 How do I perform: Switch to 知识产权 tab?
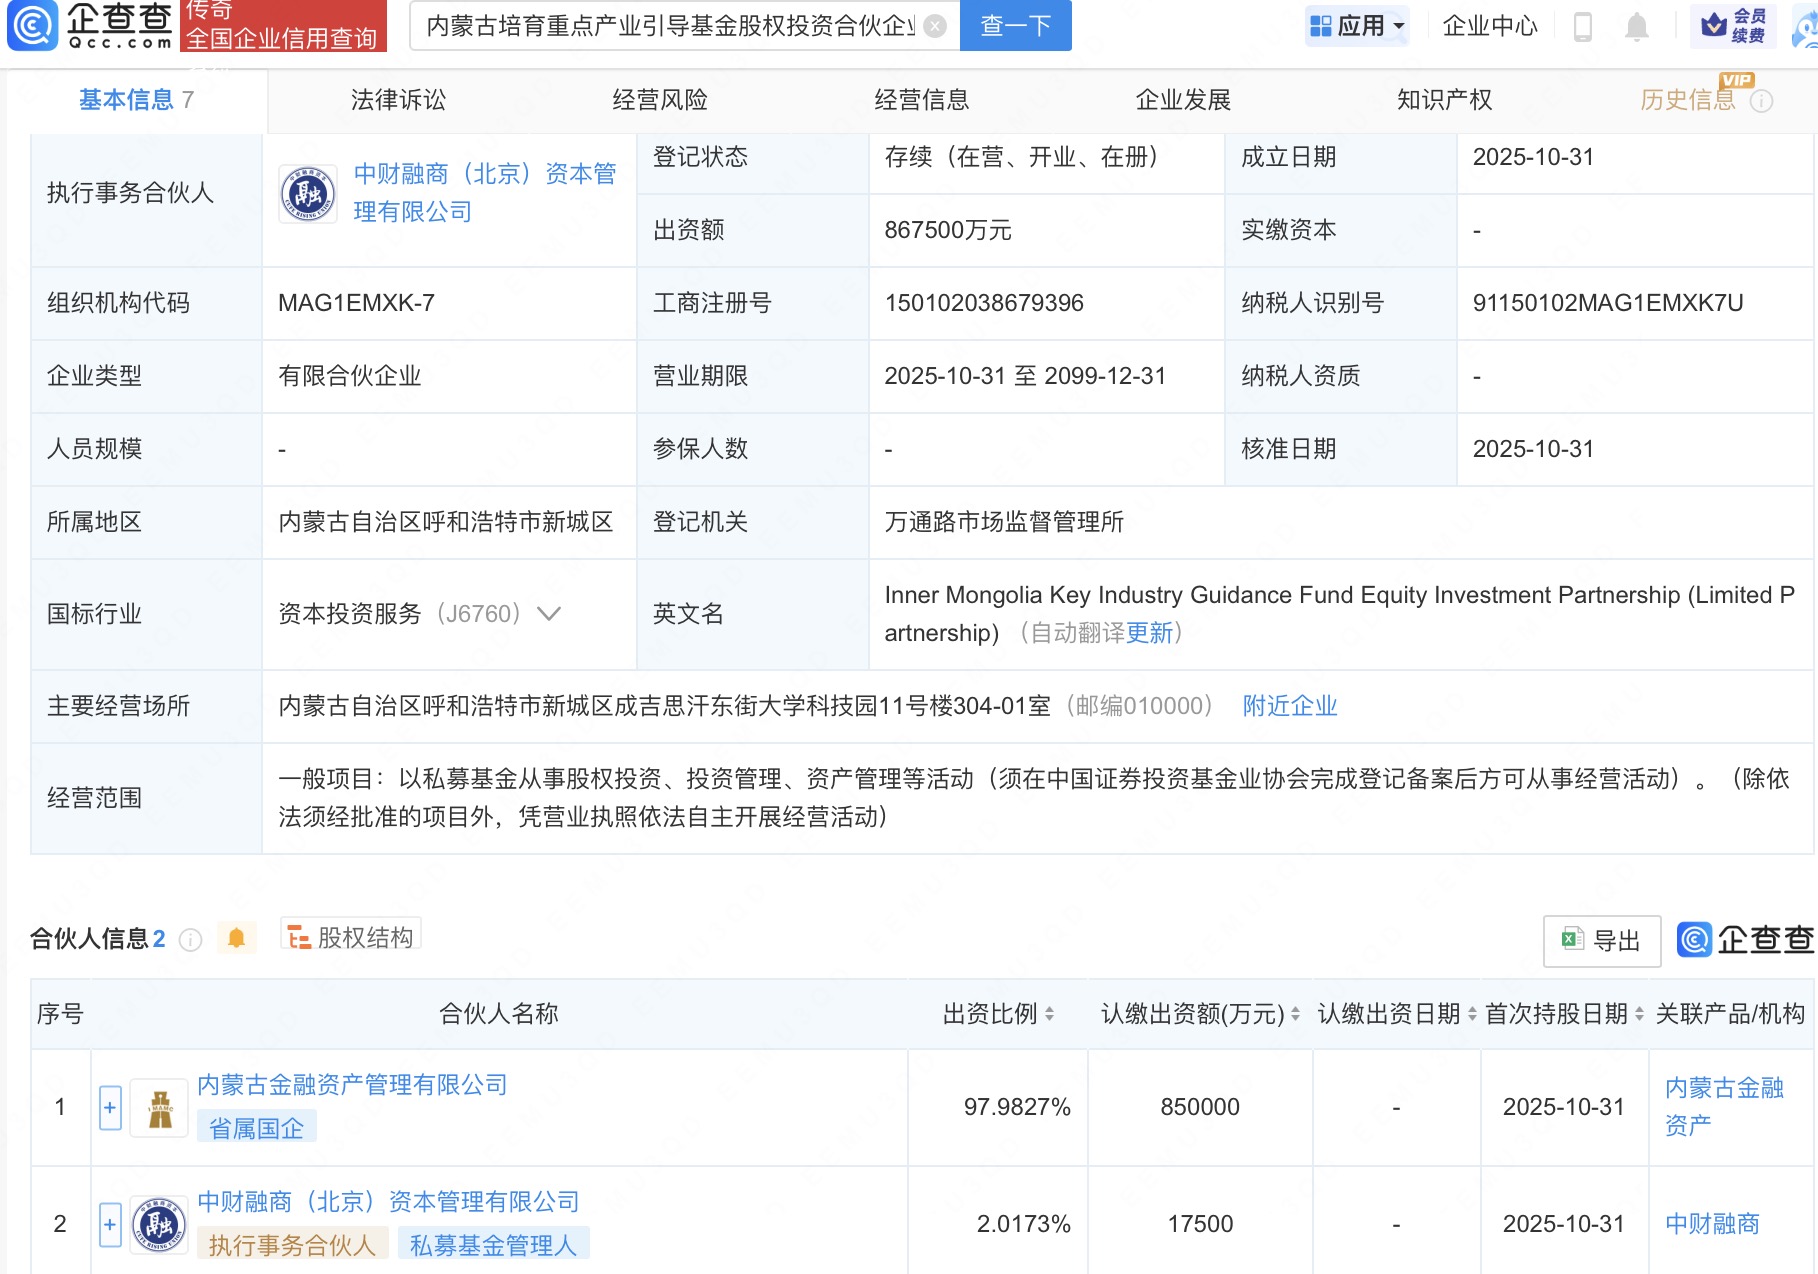click(1444, 100)
